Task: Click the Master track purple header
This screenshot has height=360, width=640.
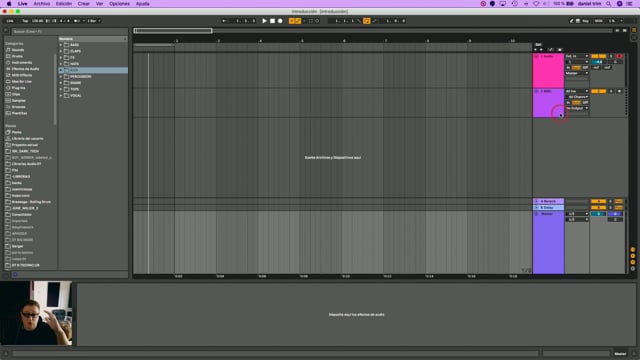Action: 549,242
